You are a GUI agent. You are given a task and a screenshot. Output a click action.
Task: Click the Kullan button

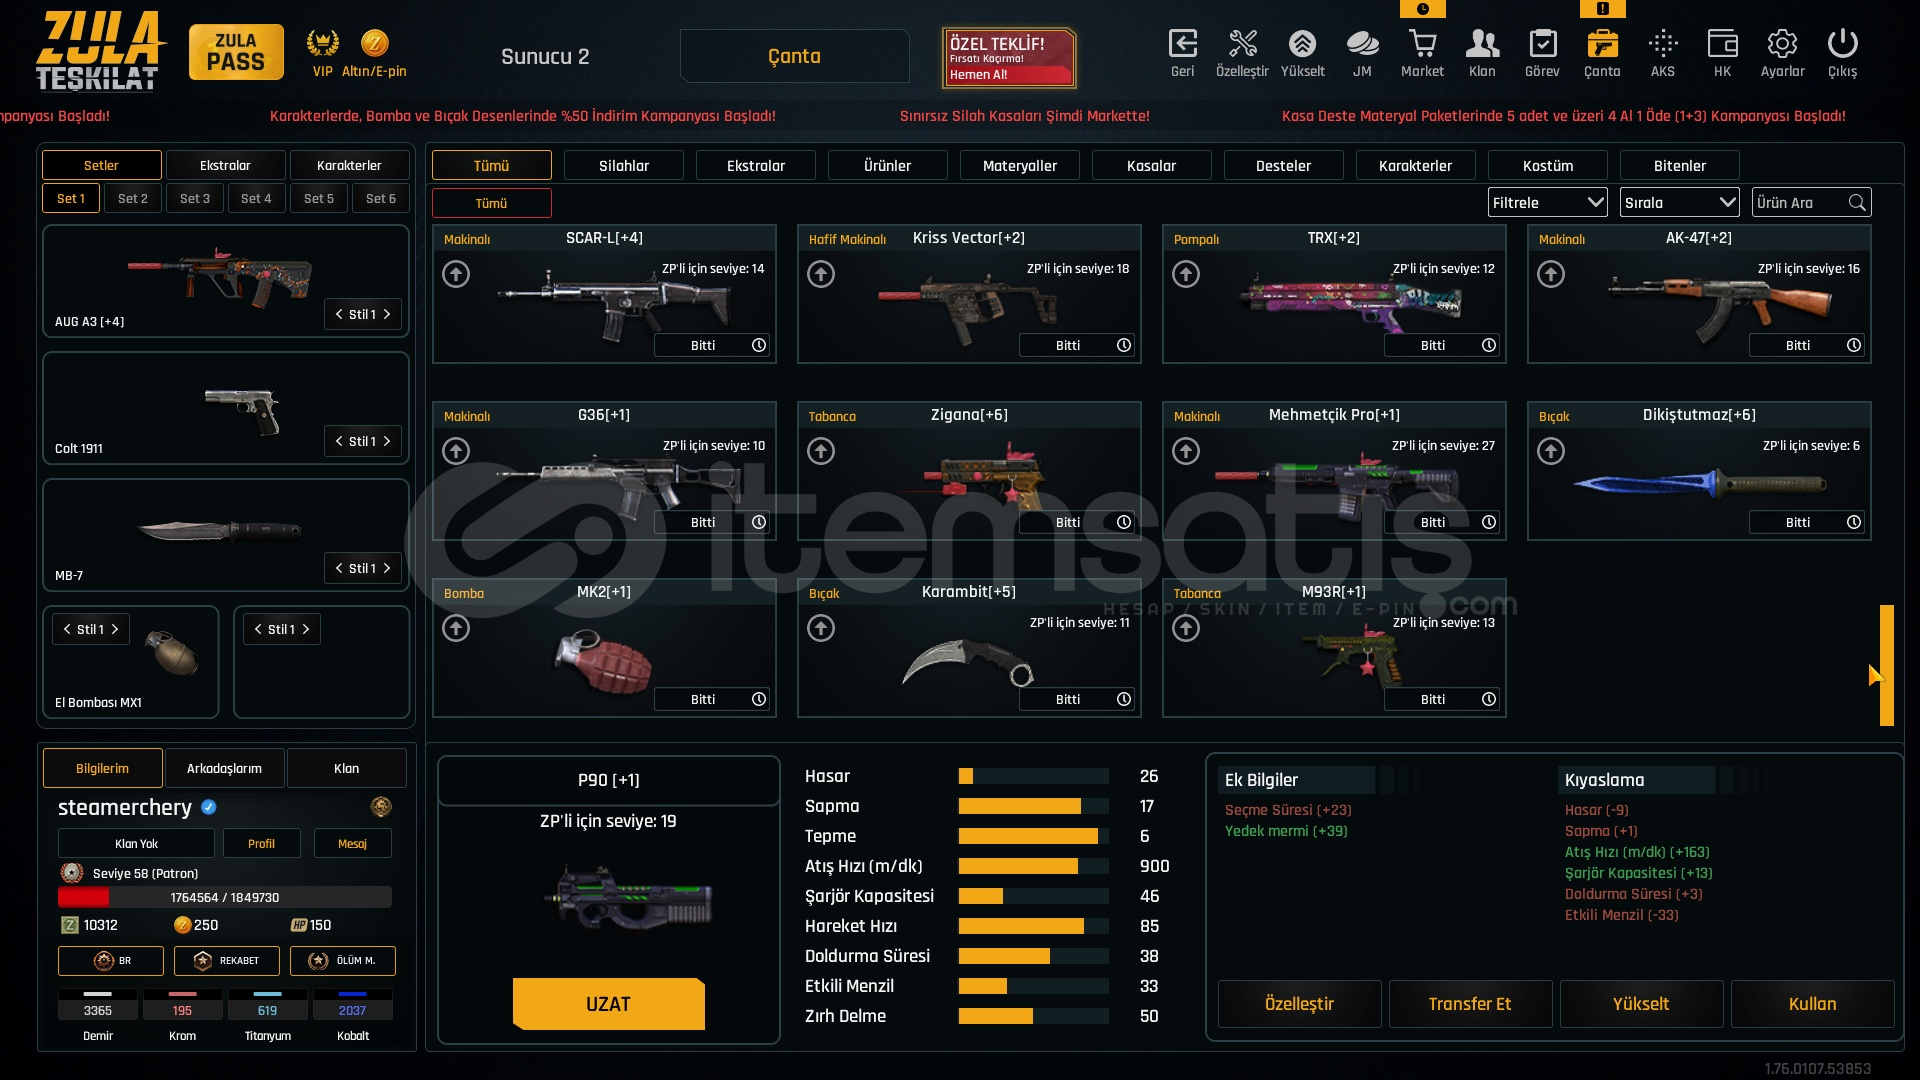point(1812,1004)
